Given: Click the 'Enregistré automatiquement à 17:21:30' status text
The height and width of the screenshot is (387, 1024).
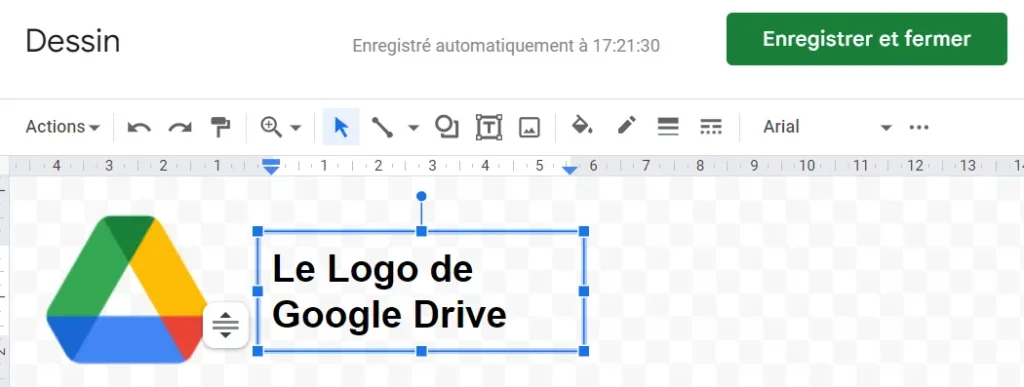Looking at the screenshot, I should click(x=506, y=46).
